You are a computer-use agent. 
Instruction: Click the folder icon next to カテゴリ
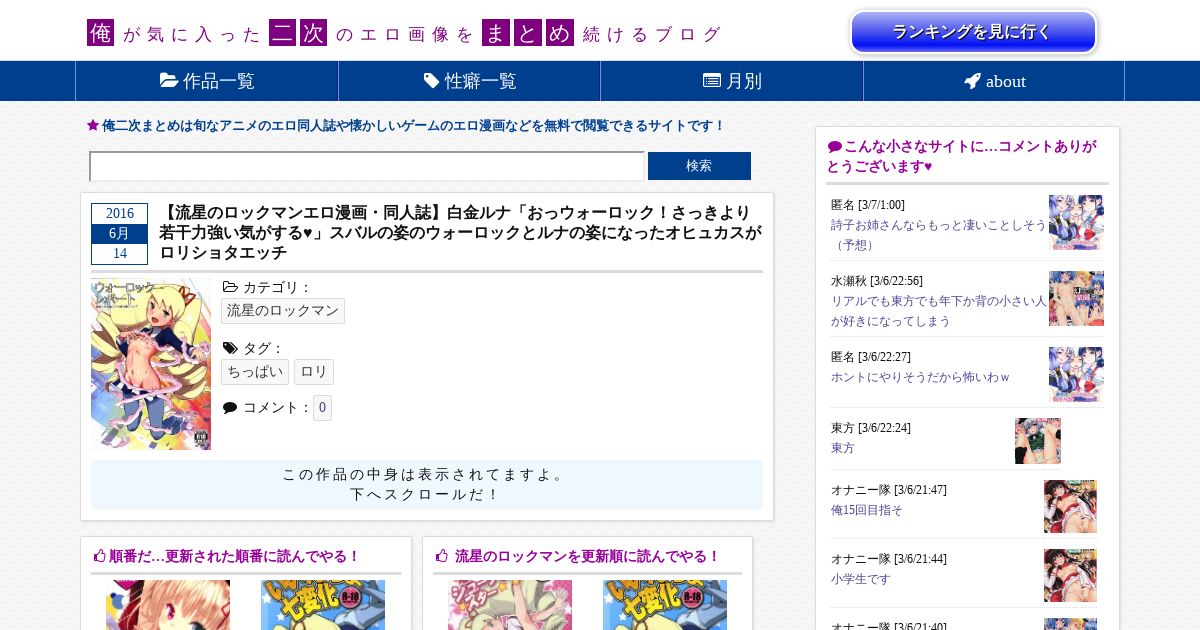tap(230, 287)
